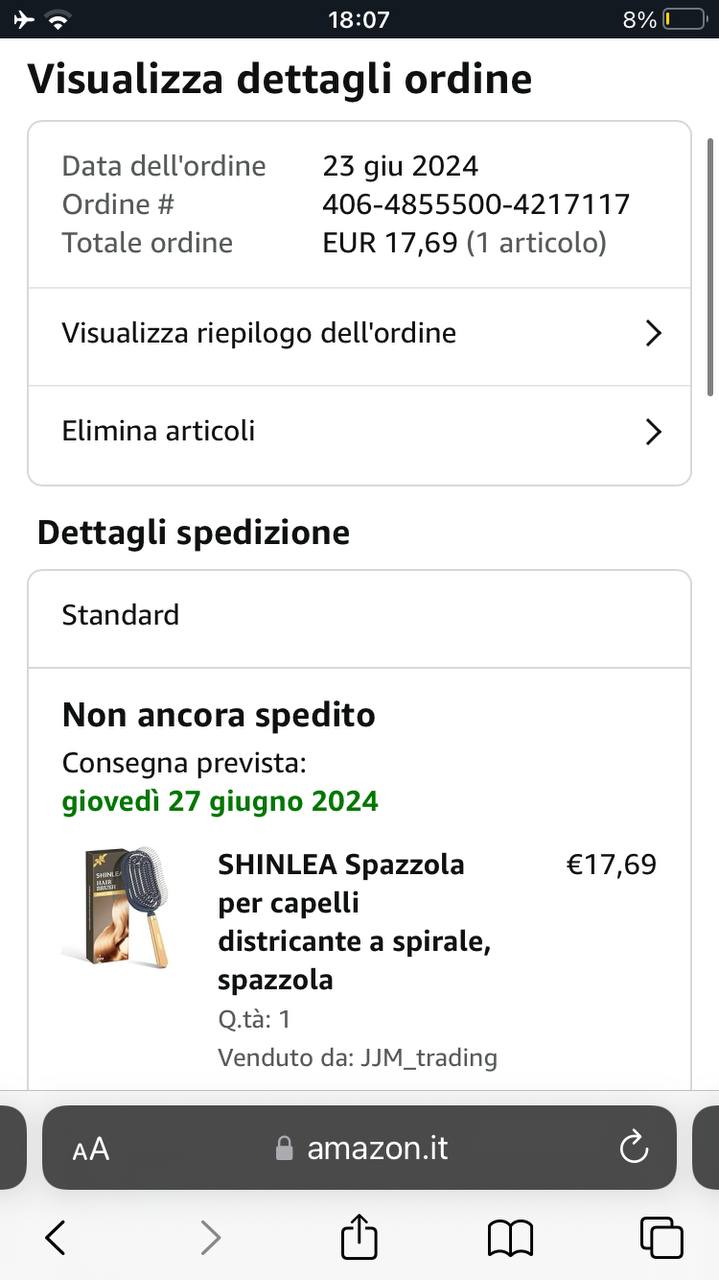Tap the padlock icon in address bar
719x1280 pixels.
(285, 1148)
